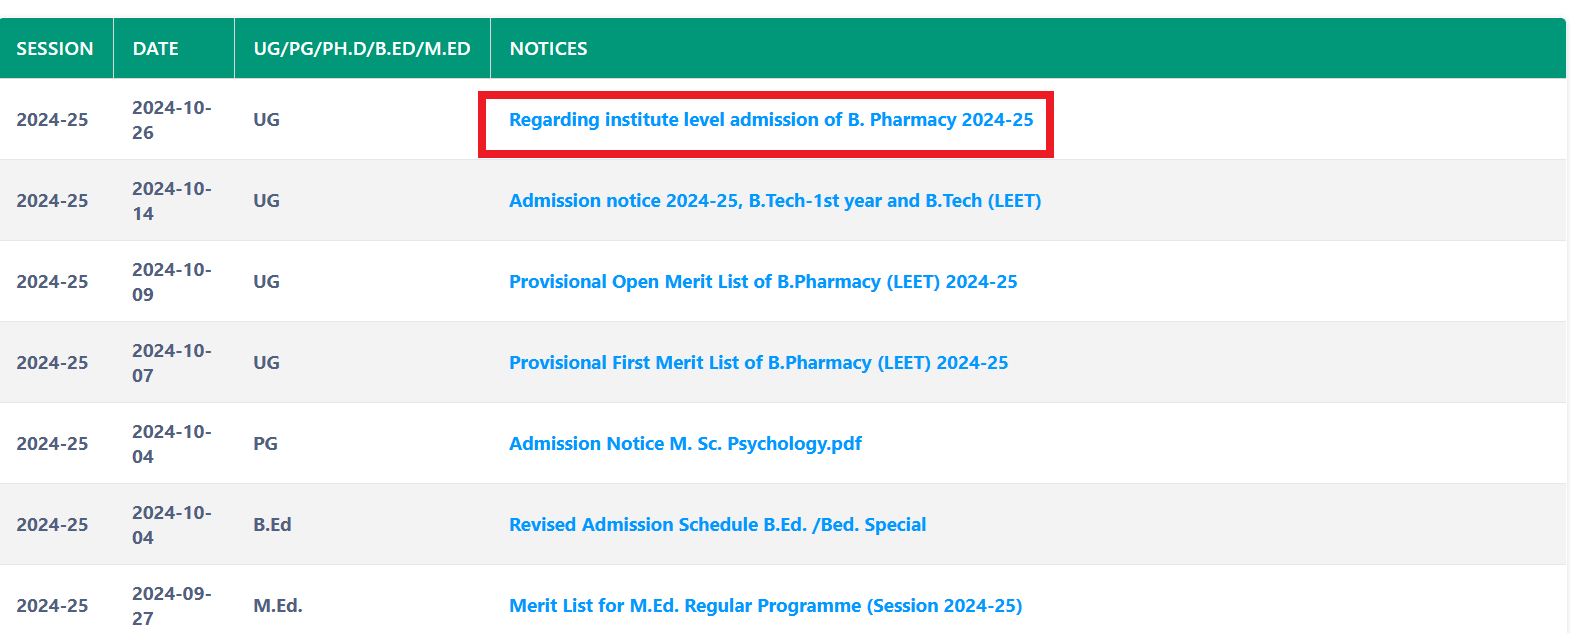This screenshot has height=633, width=1571.
Task: Select the 2024-10-07 date cell
Action: point(171,363)
